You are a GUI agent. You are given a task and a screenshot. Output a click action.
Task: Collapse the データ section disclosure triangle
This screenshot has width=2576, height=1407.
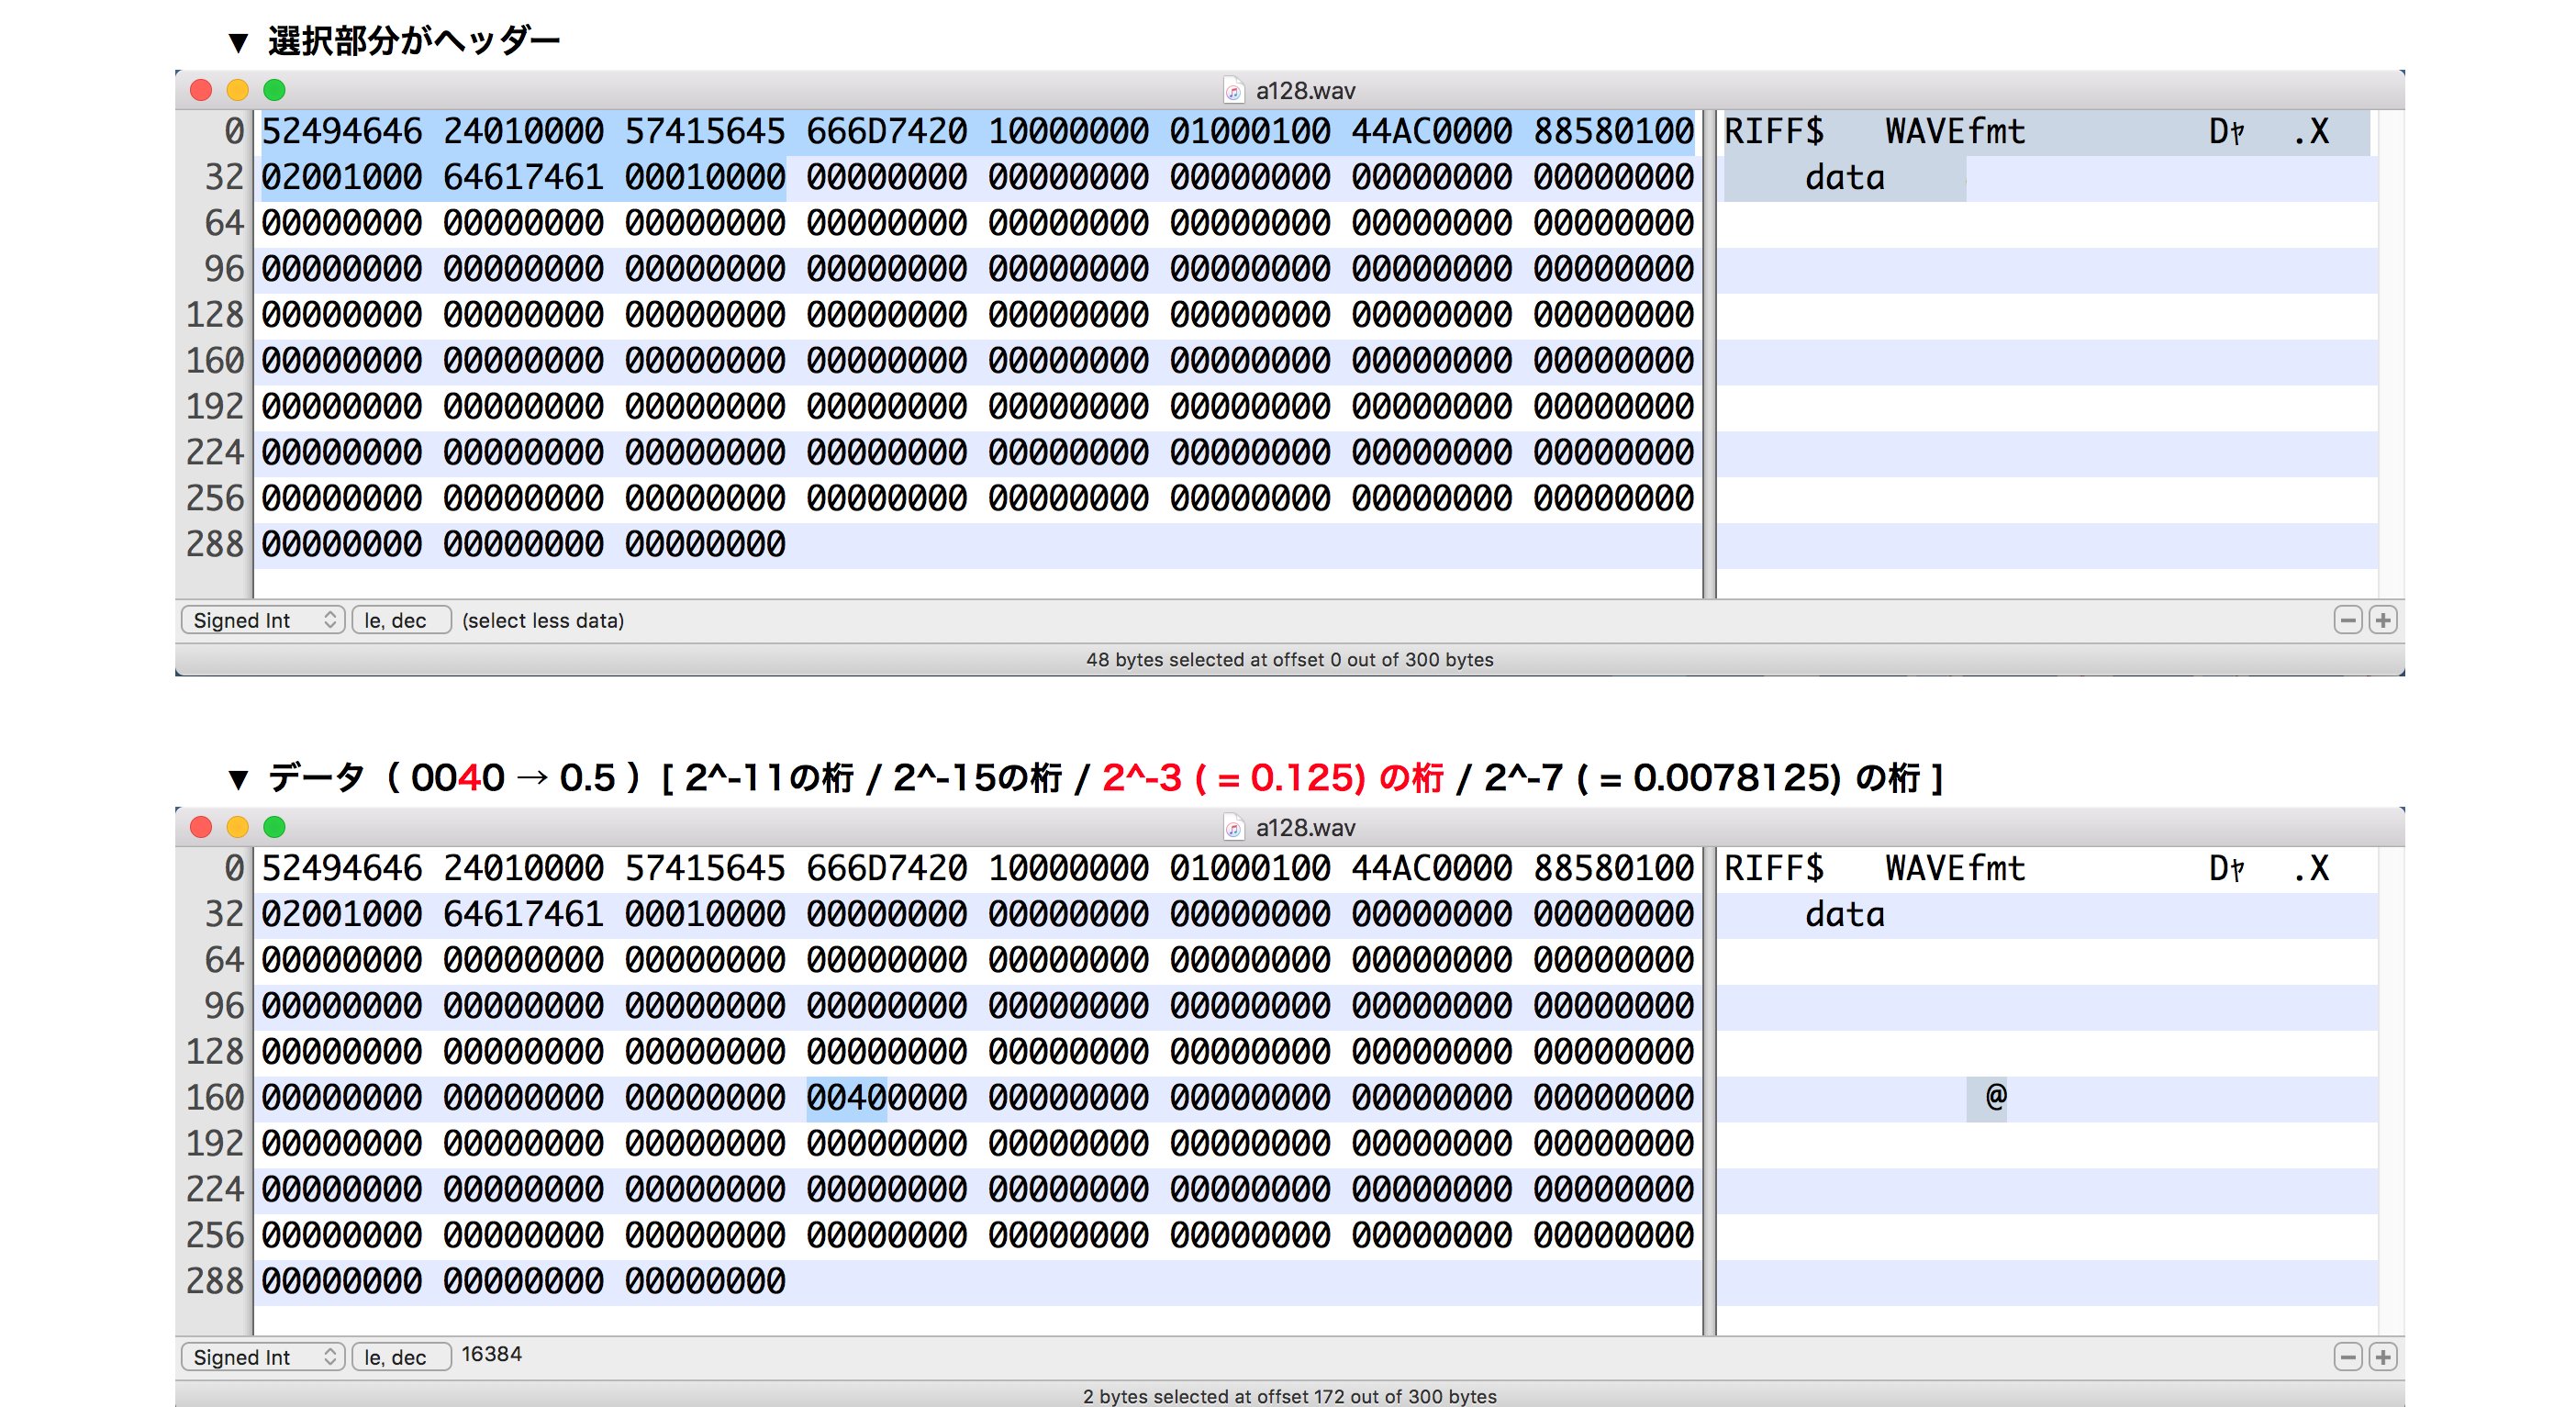(238, 779)
